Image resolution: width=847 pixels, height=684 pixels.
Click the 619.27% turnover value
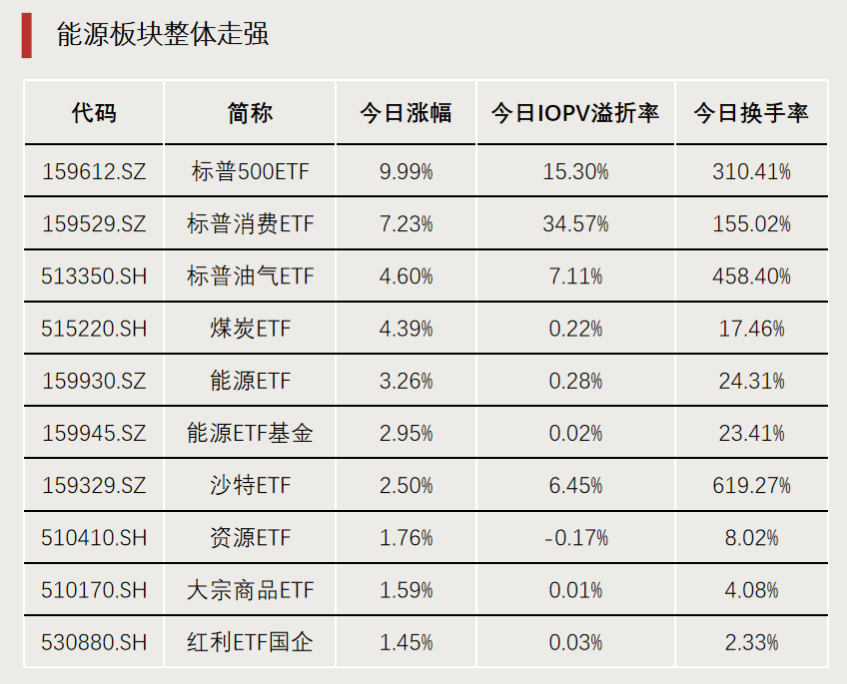(x=751, y=485)
